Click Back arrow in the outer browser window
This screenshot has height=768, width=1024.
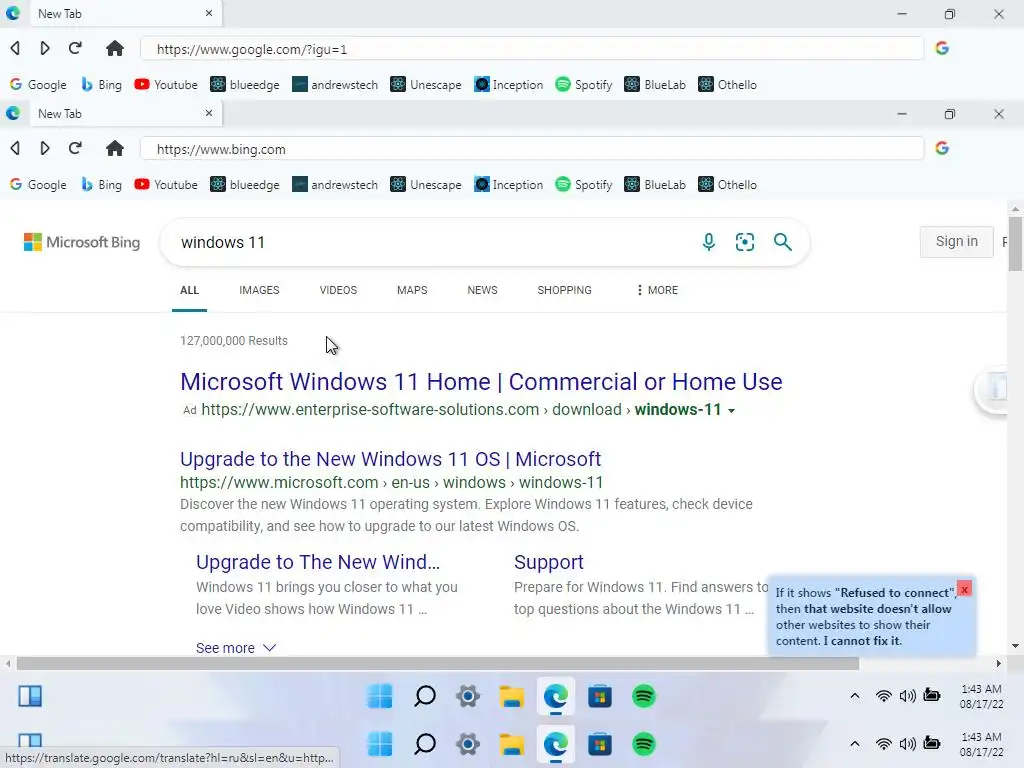point(15,48)
